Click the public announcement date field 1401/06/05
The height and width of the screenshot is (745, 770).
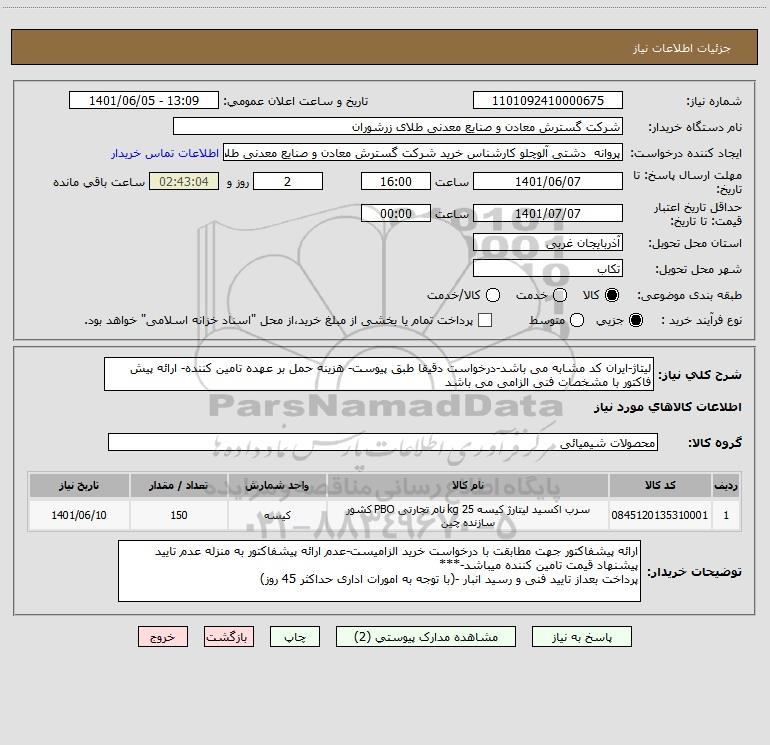[144, 101]
